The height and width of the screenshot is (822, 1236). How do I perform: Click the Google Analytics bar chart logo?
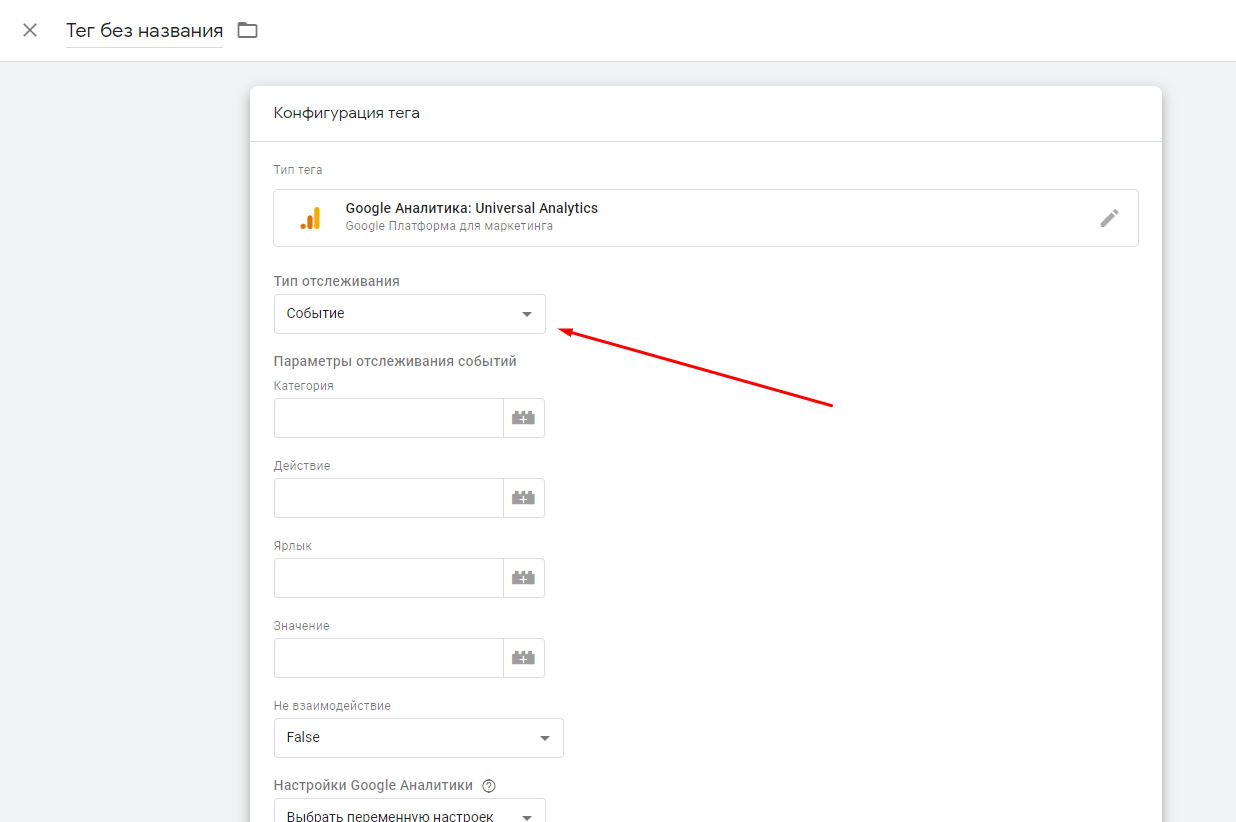311,218
